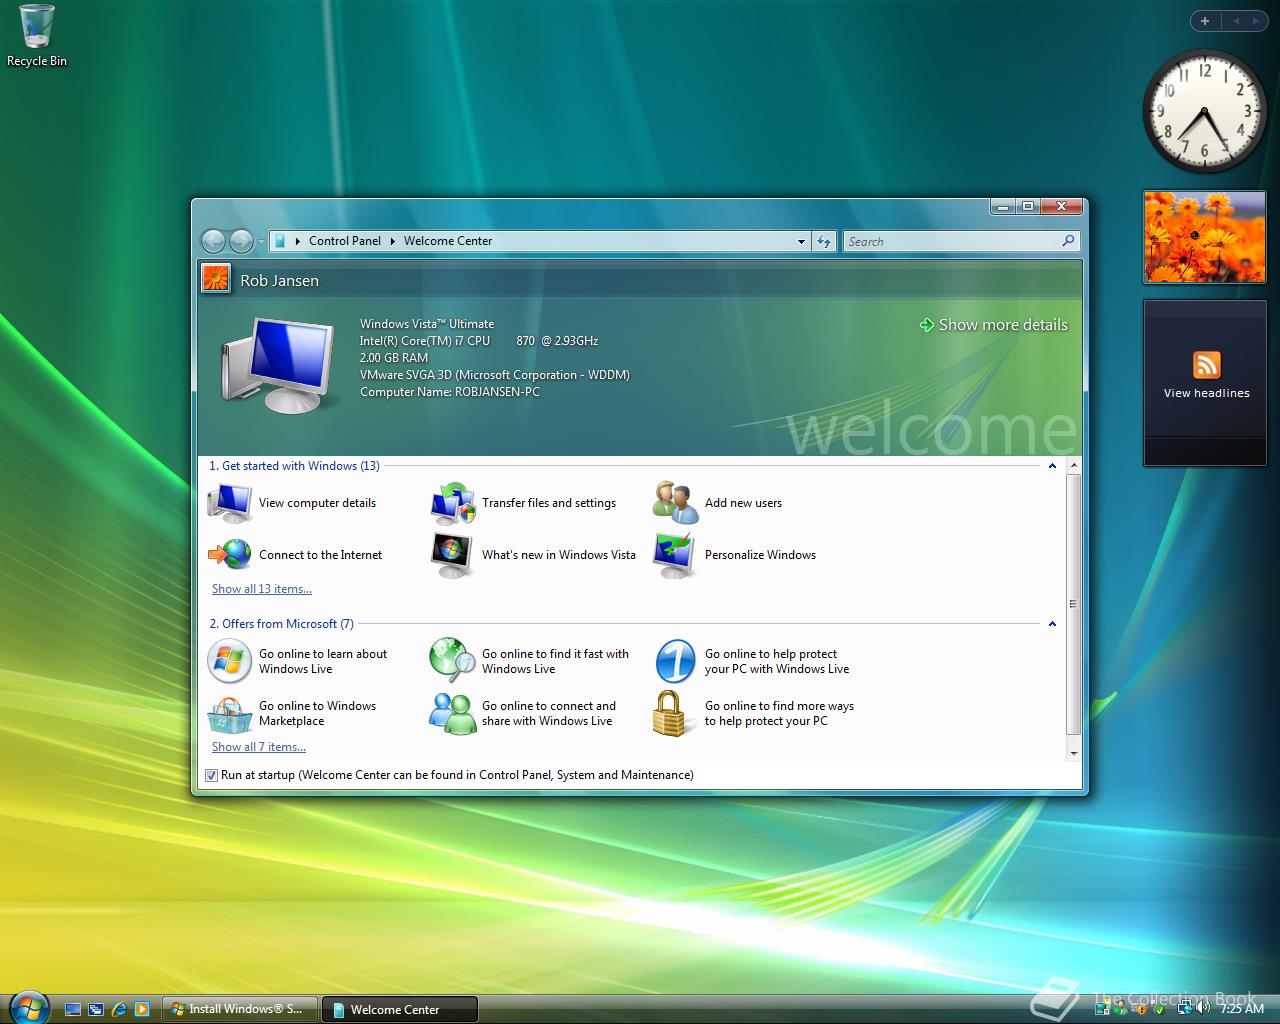Screen dimensions: 1280x1024
Task: Click the sidebar next gadgets page arrow
Action: coord(1257,20)
